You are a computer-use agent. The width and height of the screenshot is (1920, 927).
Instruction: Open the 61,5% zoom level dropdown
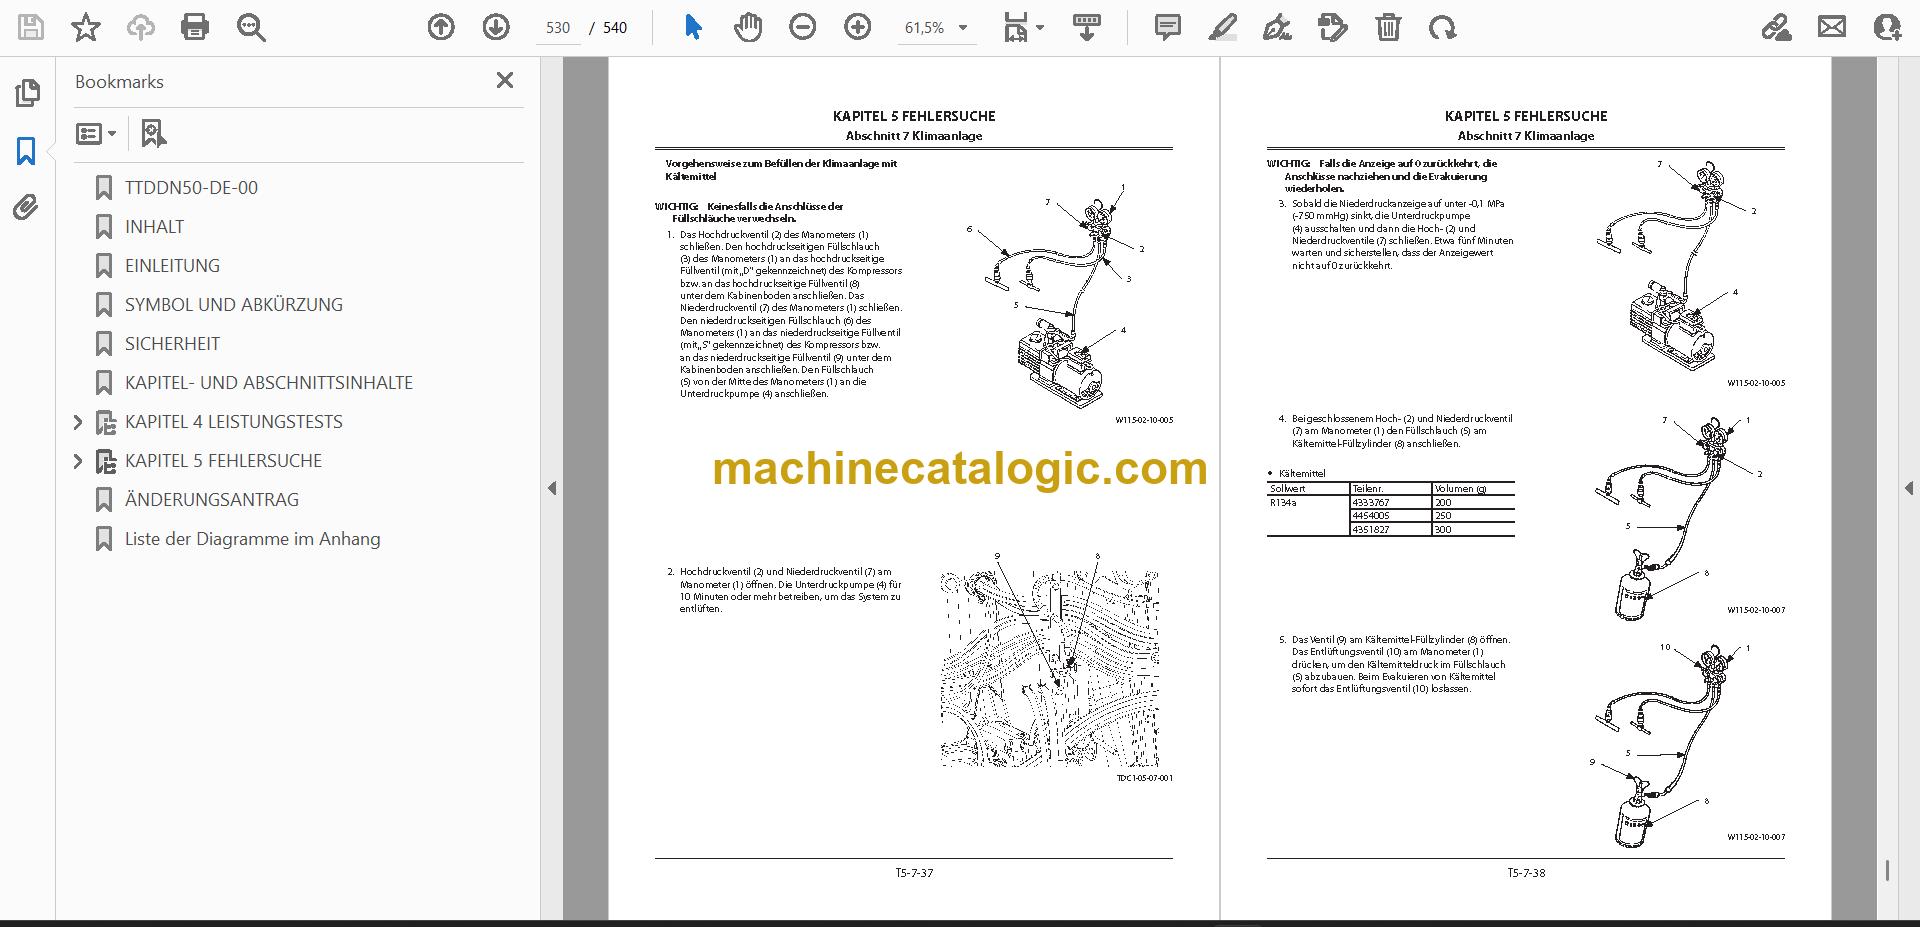[x=936, y=28]
